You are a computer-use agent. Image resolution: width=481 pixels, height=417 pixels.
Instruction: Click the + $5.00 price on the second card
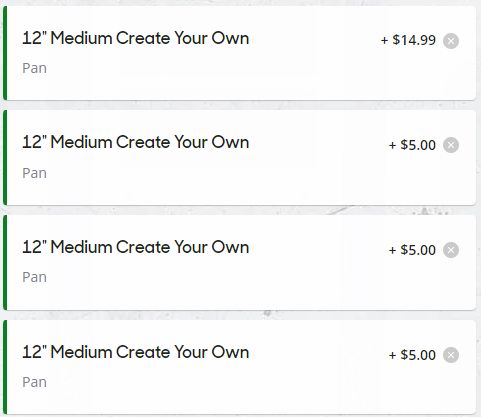(x=412, y=145)
